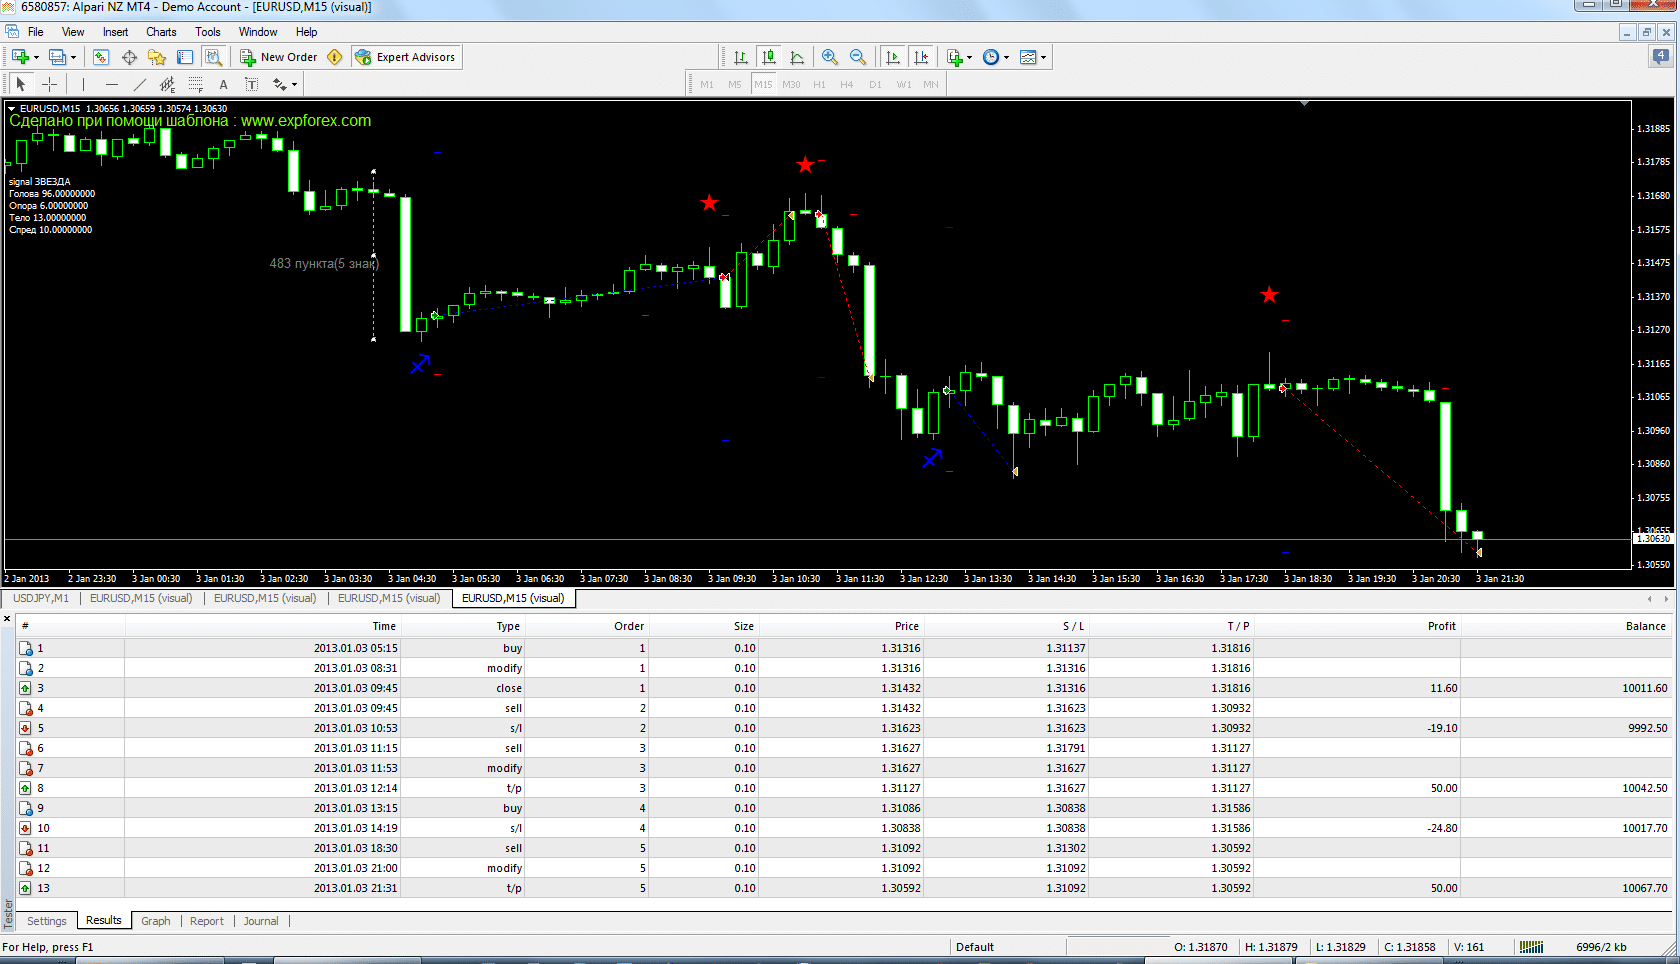Click the Indicators list icon
Image resolution: width=1680 pixels, height=964 pixels.
(x=955, y=57)
